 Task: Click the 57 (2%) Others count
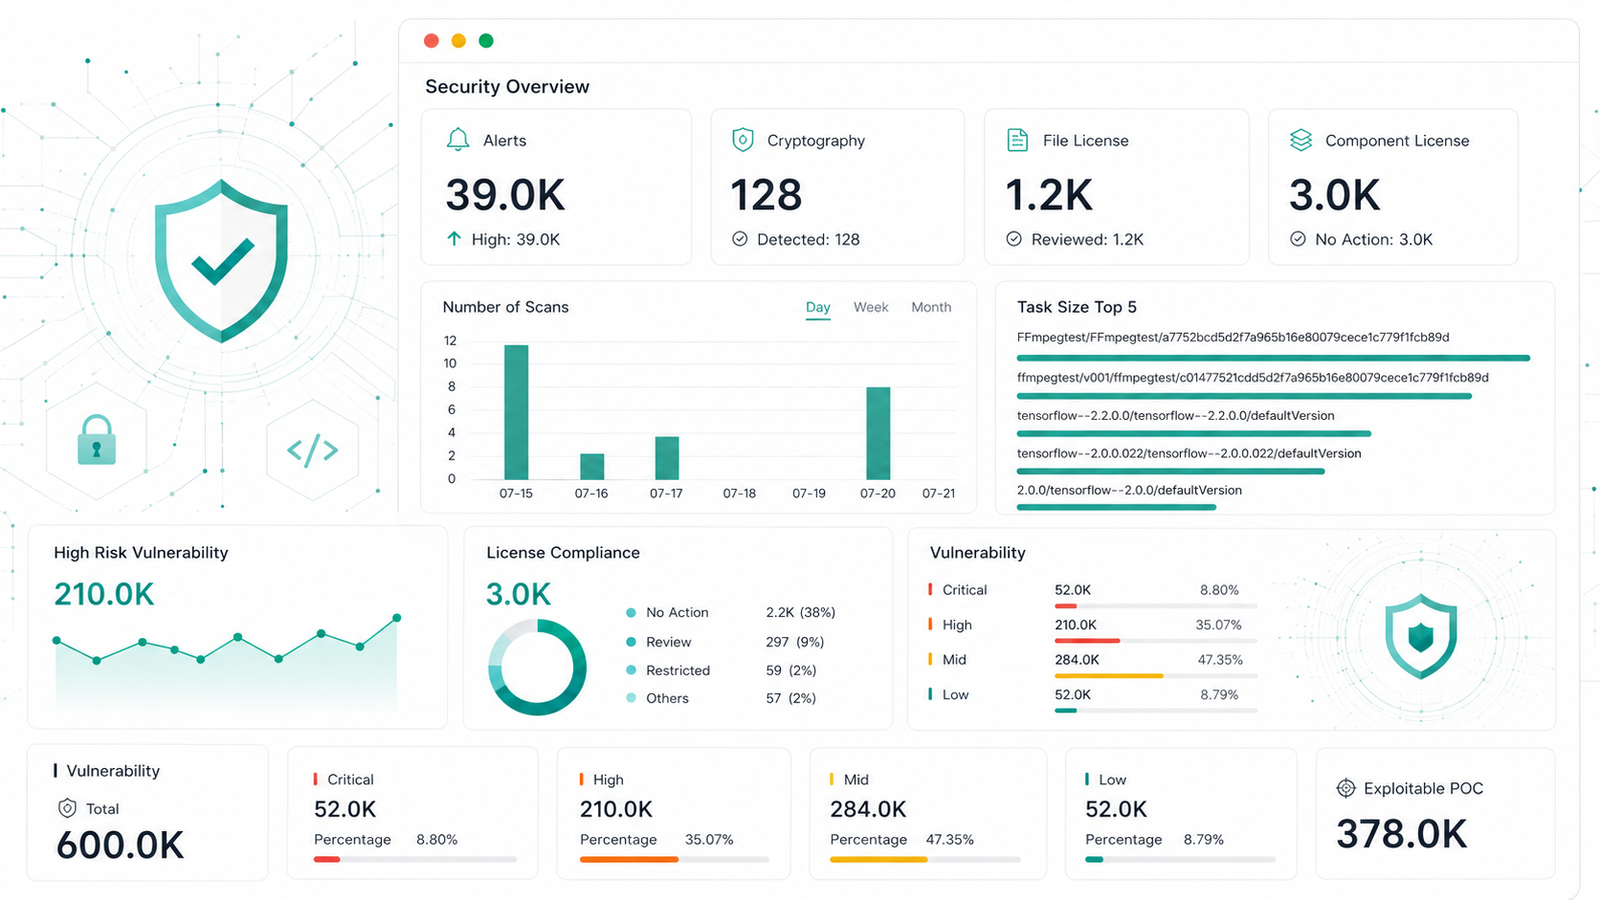point(791,698)
